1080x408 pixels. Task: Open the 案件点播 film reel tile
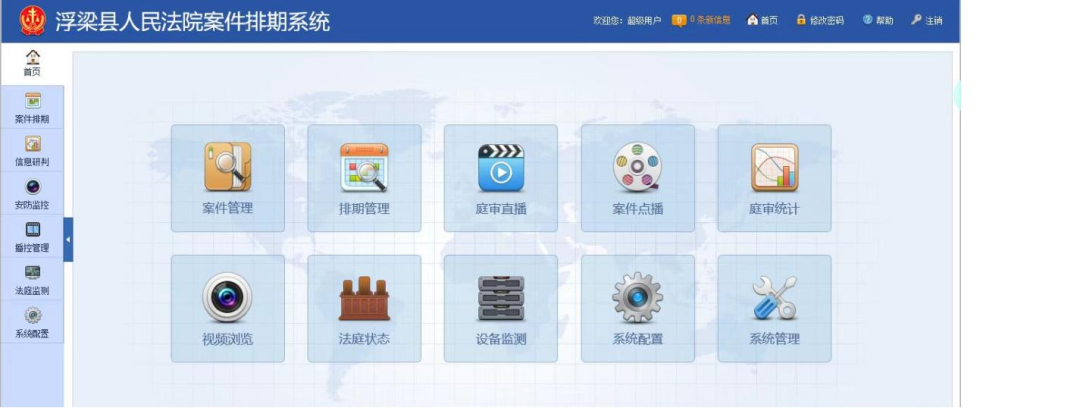click(638, 178)
